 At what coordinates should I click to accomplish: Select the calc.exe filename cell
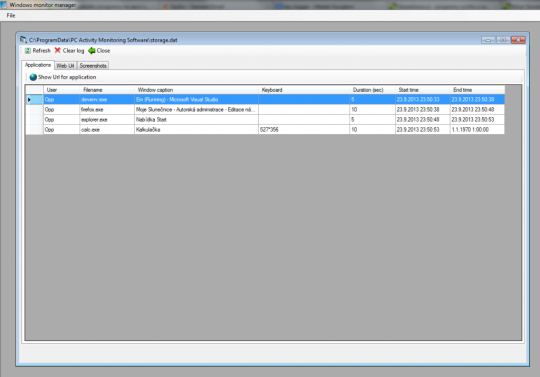click(x=107, y=129)
